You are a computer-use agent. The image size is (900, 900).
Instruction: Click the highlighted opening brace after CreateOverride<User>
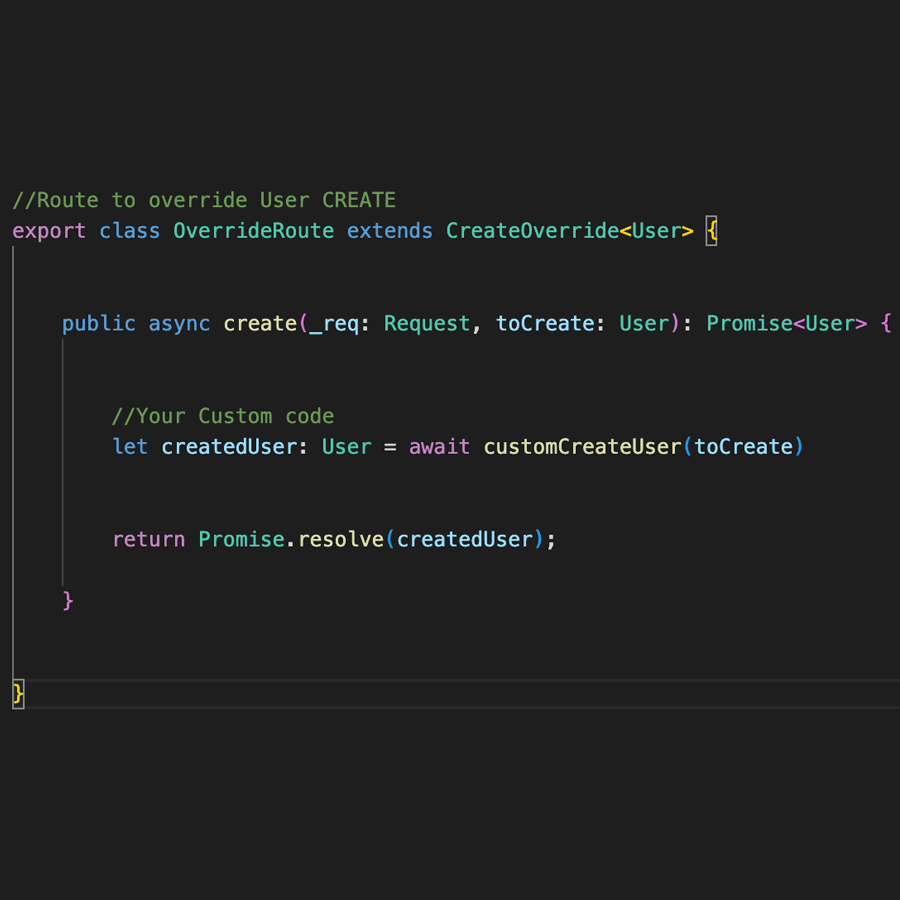(x=711, y=231)
